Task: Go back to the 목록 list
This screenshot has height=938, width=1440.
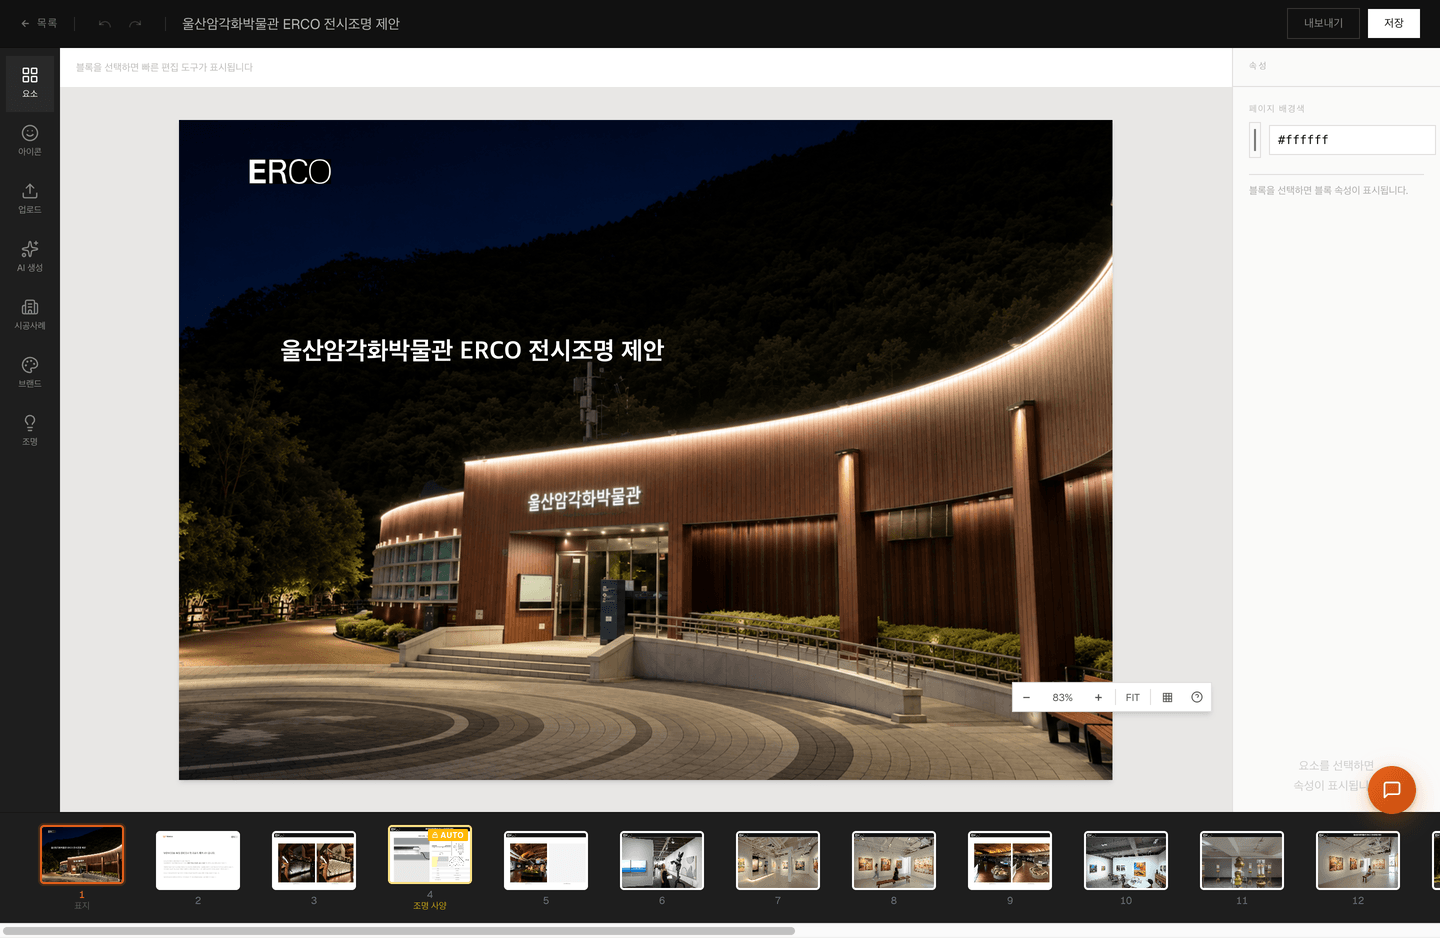Action: click(x=39, y=23)
